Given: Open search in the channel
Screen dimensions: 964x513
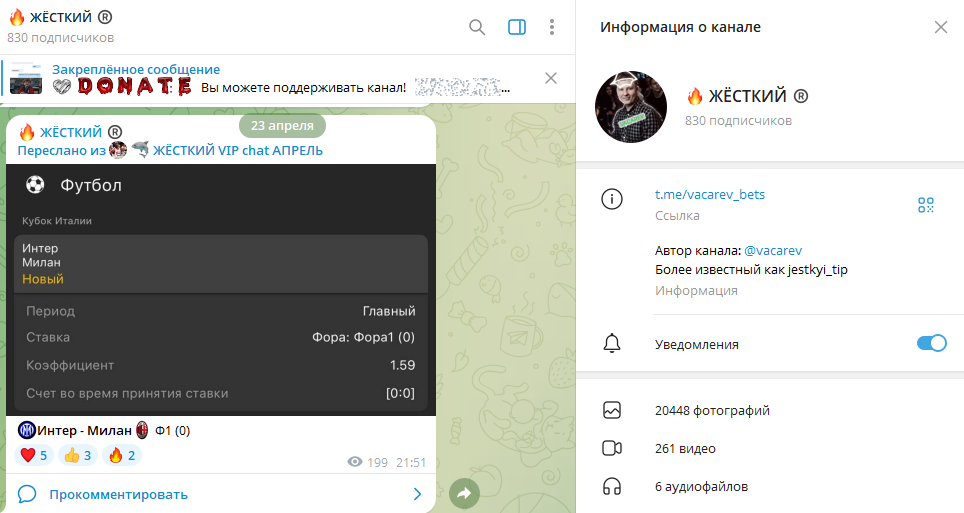Looking at the screenshot, I should (x=477, y=27).
